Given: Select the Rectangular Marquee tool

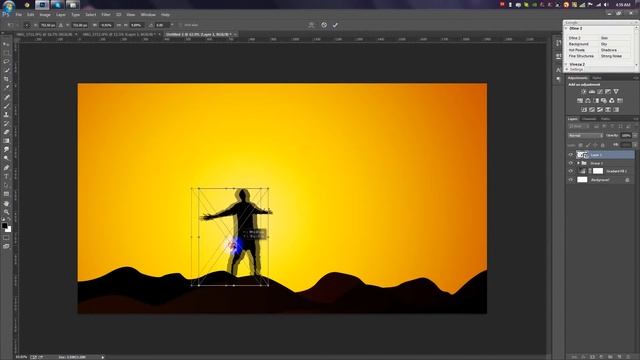Looking at the screenshot, I should pyautogui.click(x=6, y=53).
